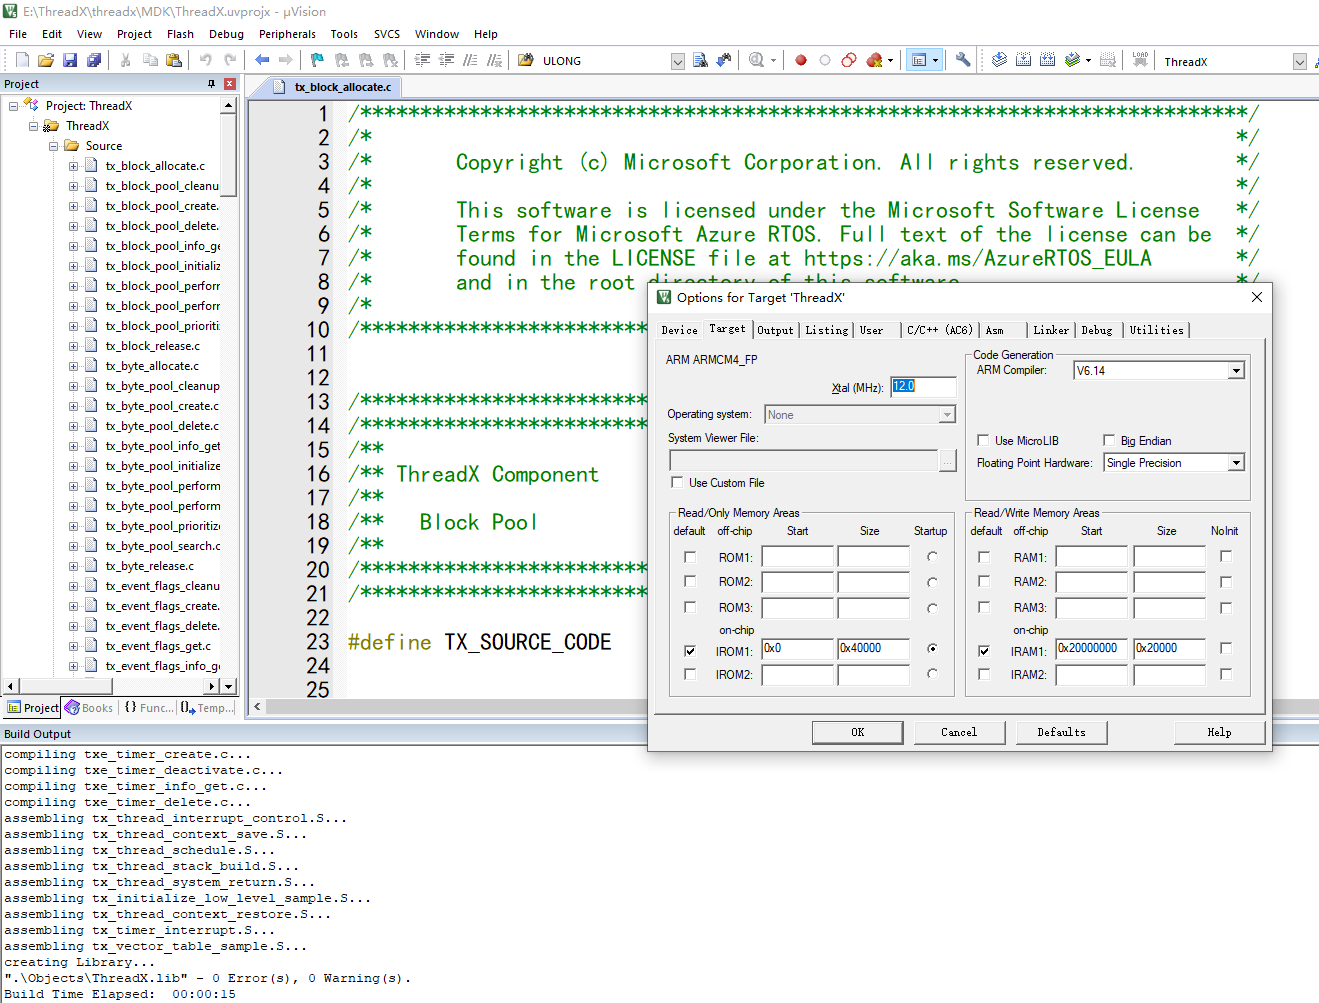The image size is (1319, 1003).
Task: Open Configuration via the wrench icon
Action: (963, 61)
